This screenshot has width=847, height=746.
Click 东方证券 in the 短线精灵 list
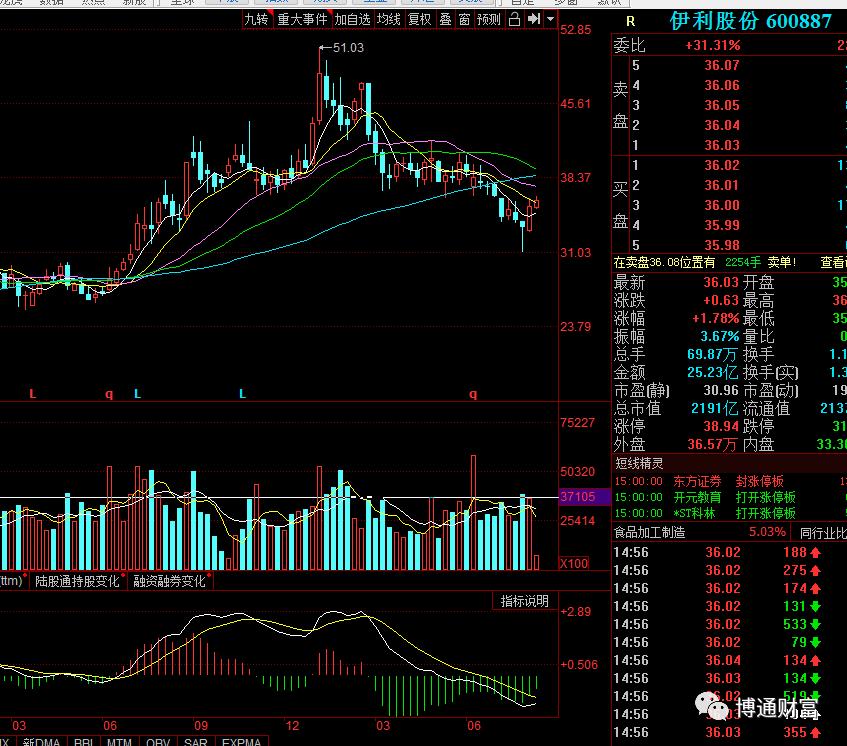(697, 481)
